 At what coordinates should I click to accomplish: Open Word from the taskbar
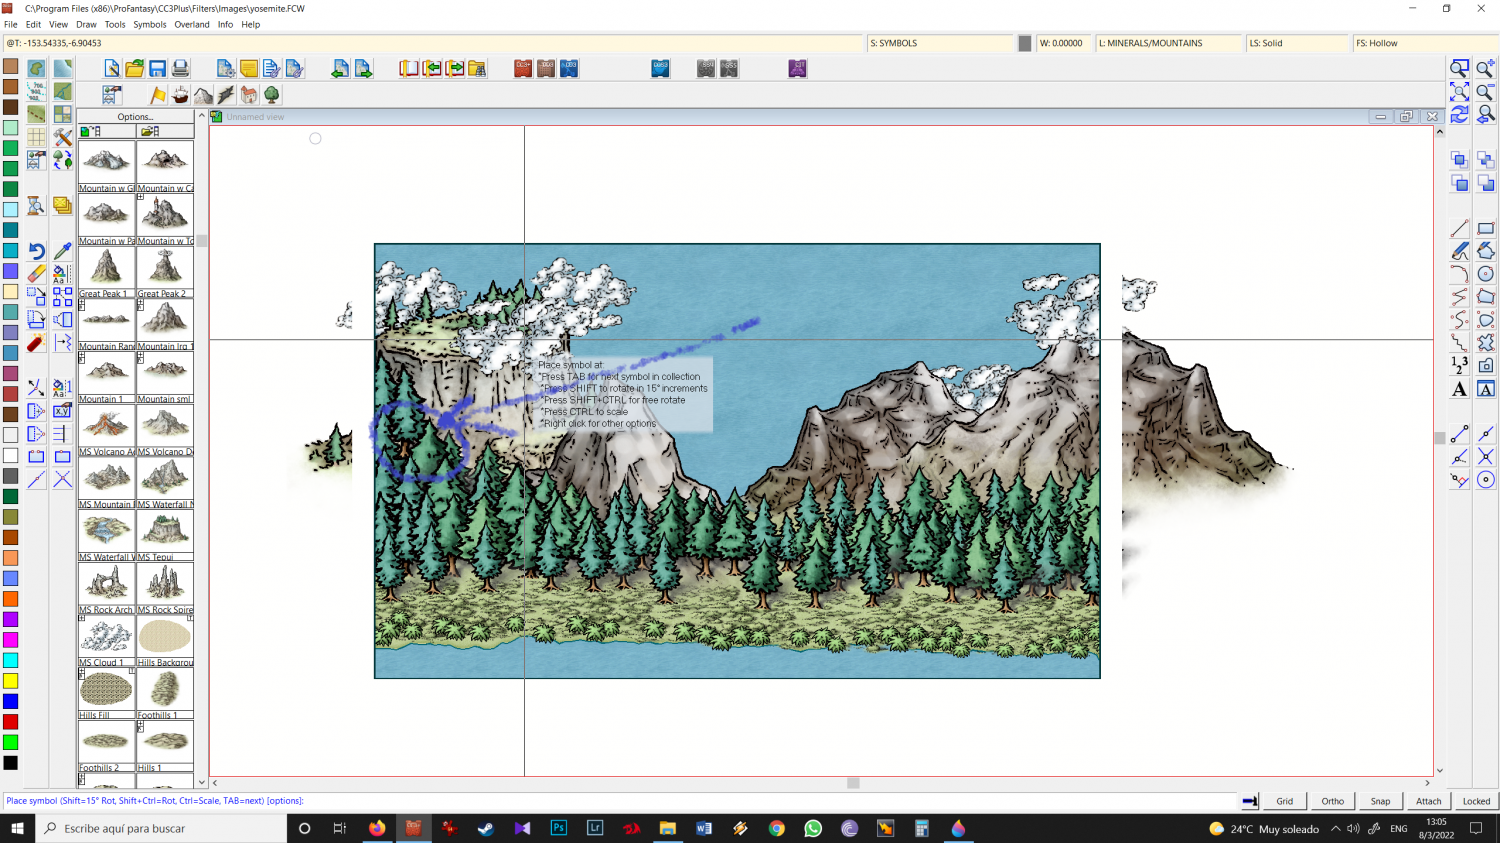tap(704, 828)
